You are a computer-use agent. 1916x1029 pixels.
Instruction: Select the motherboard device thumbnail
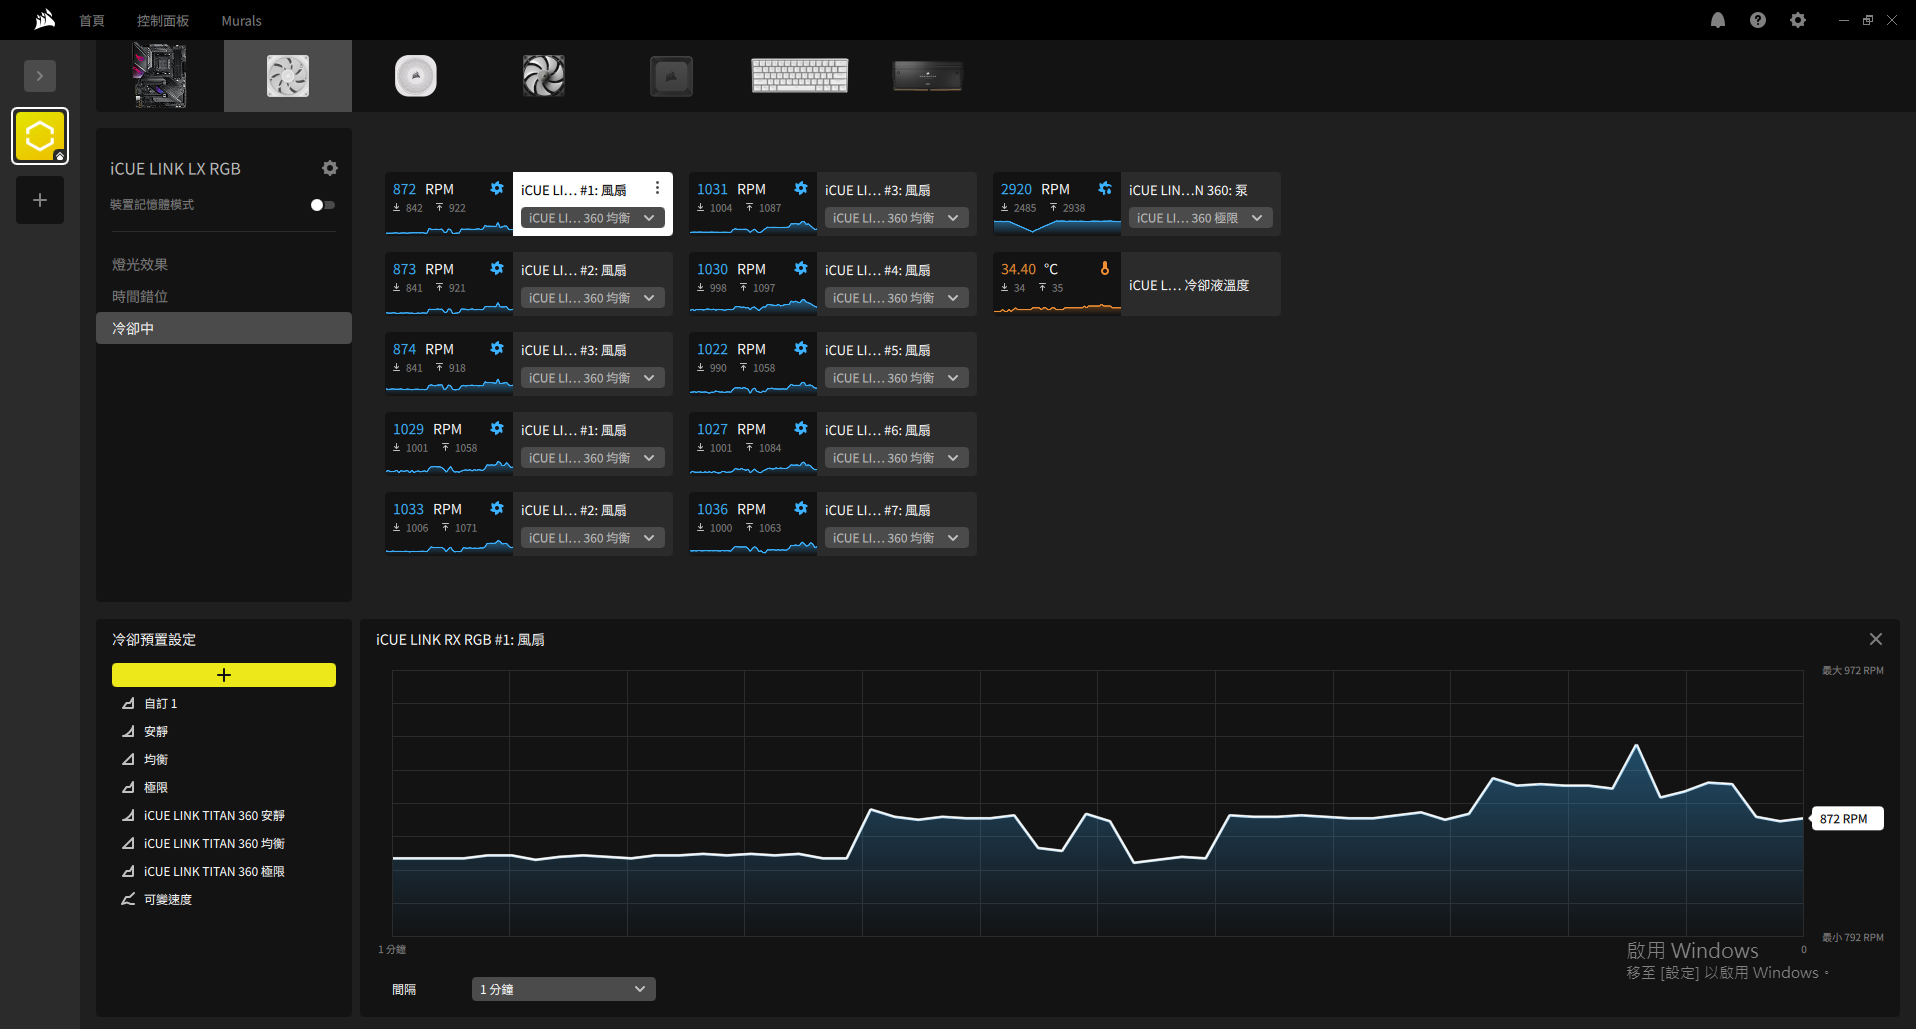pos(160,76)
